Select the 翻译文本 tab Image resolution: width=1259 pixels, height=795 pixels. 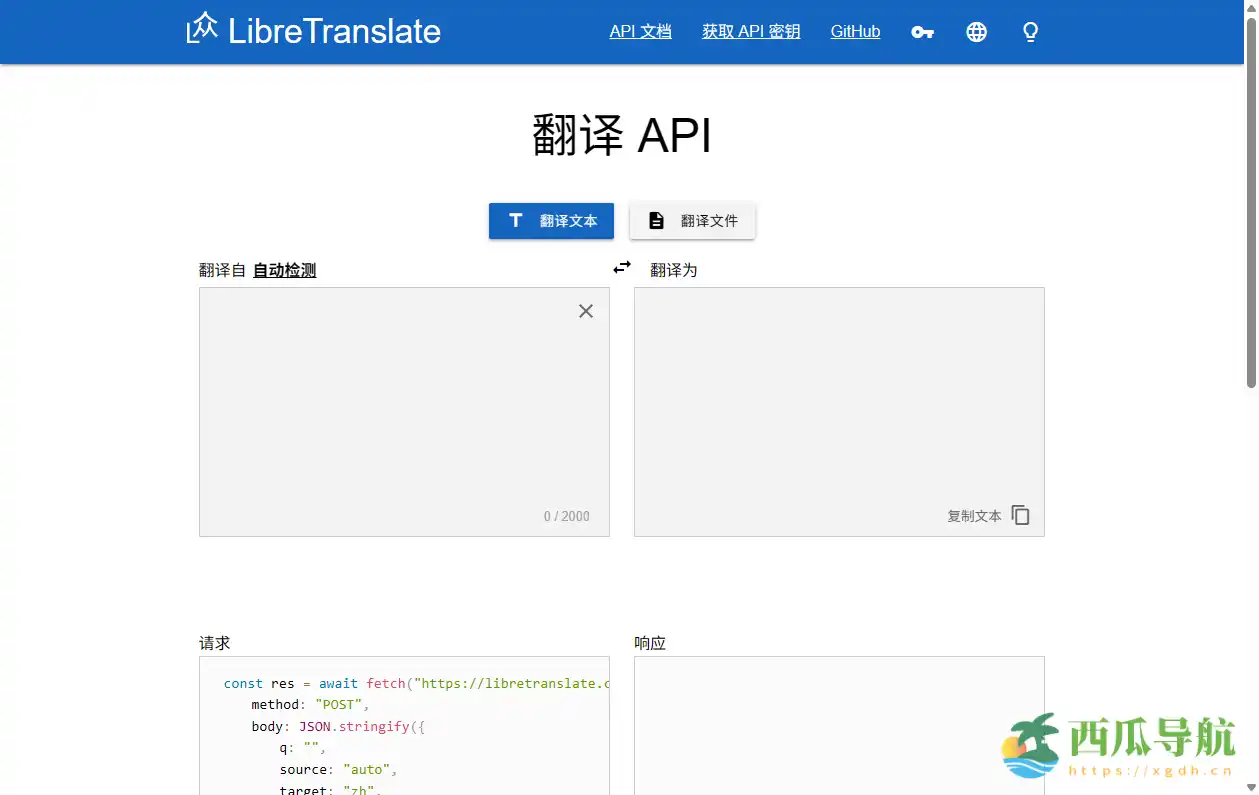pyautogui.click(x=551, y=220)
